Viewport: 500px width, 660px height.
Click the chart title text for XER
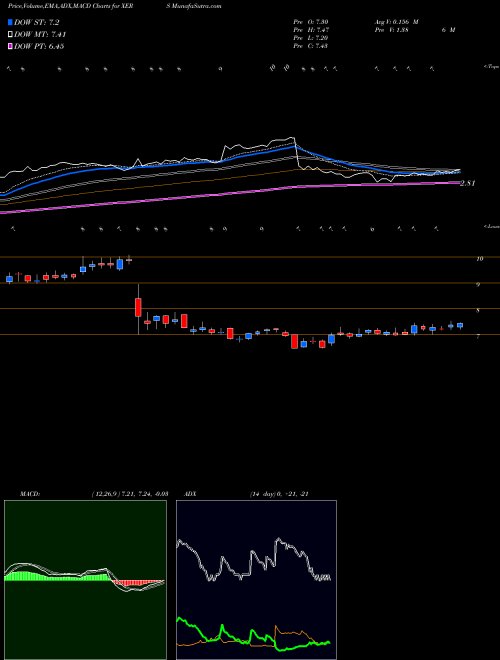point(71,6)
